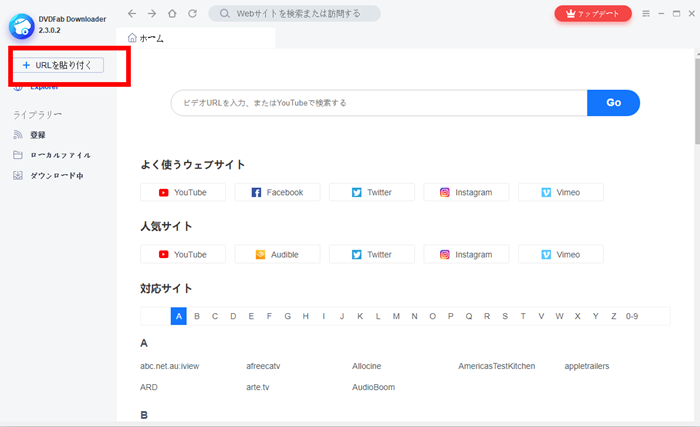
Task: Open the Allocine site link
Action: point(367,366)
